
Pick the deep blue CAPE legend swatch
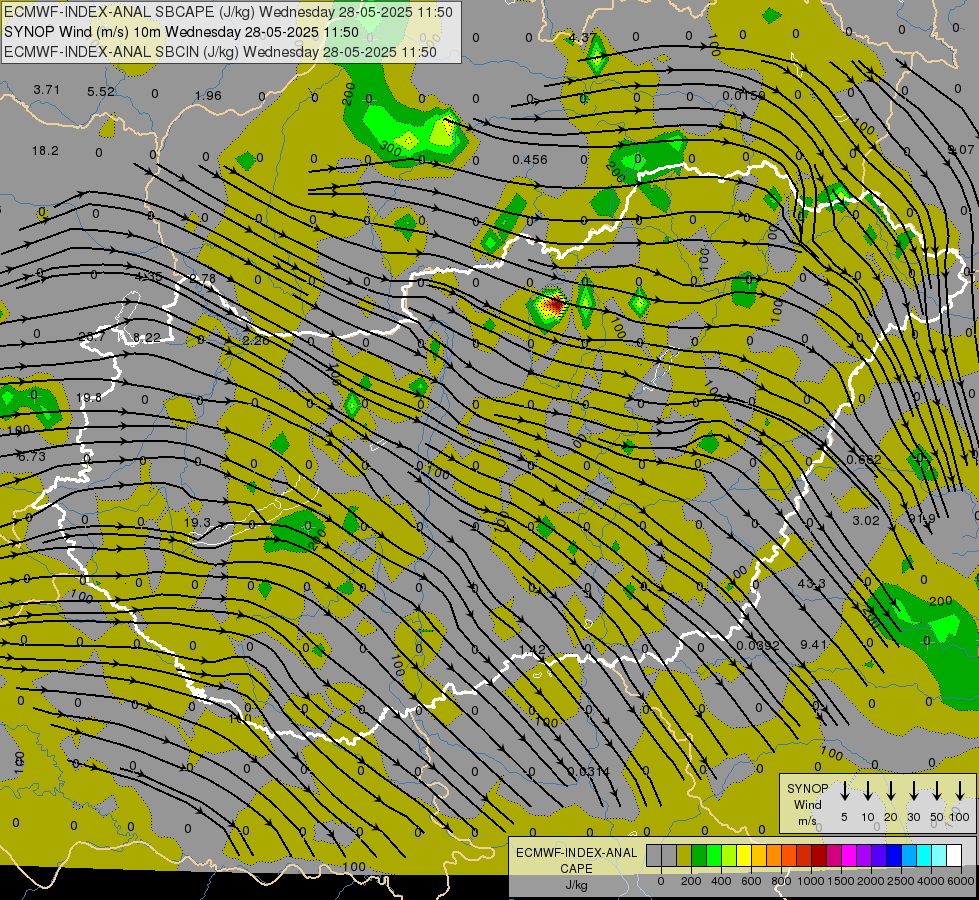(895, 855)
